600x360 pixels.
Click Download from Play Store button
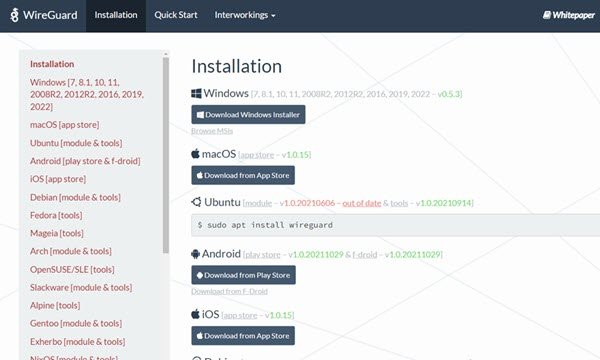[243, 275]
